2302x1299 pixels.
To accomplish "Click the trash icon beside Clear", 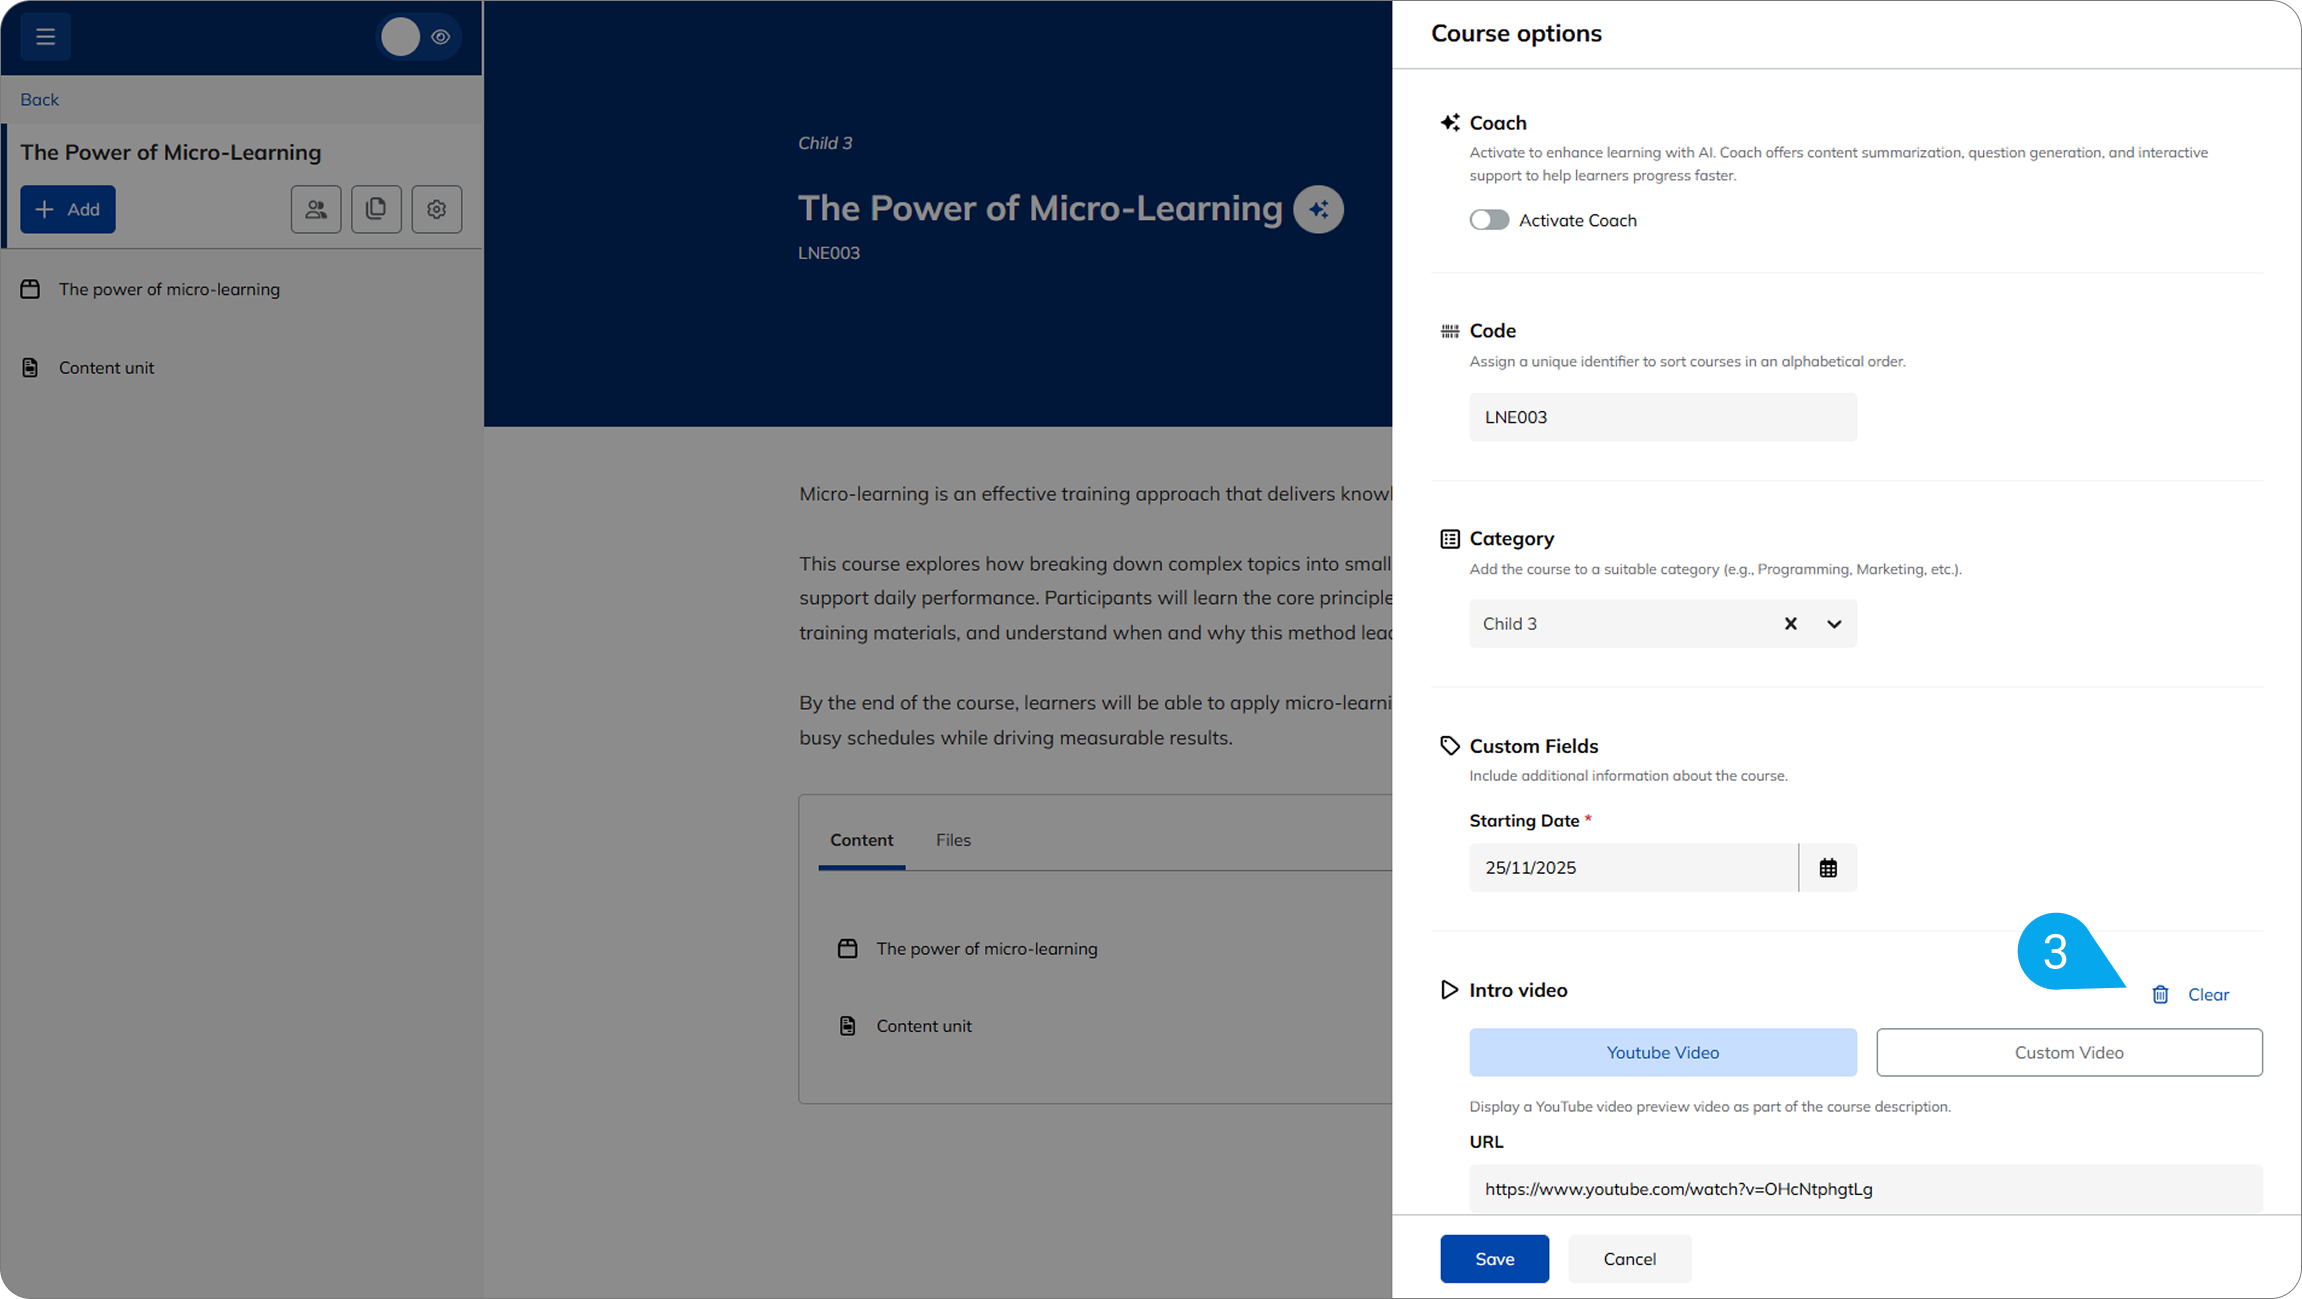I will (x=2160, y=994).
